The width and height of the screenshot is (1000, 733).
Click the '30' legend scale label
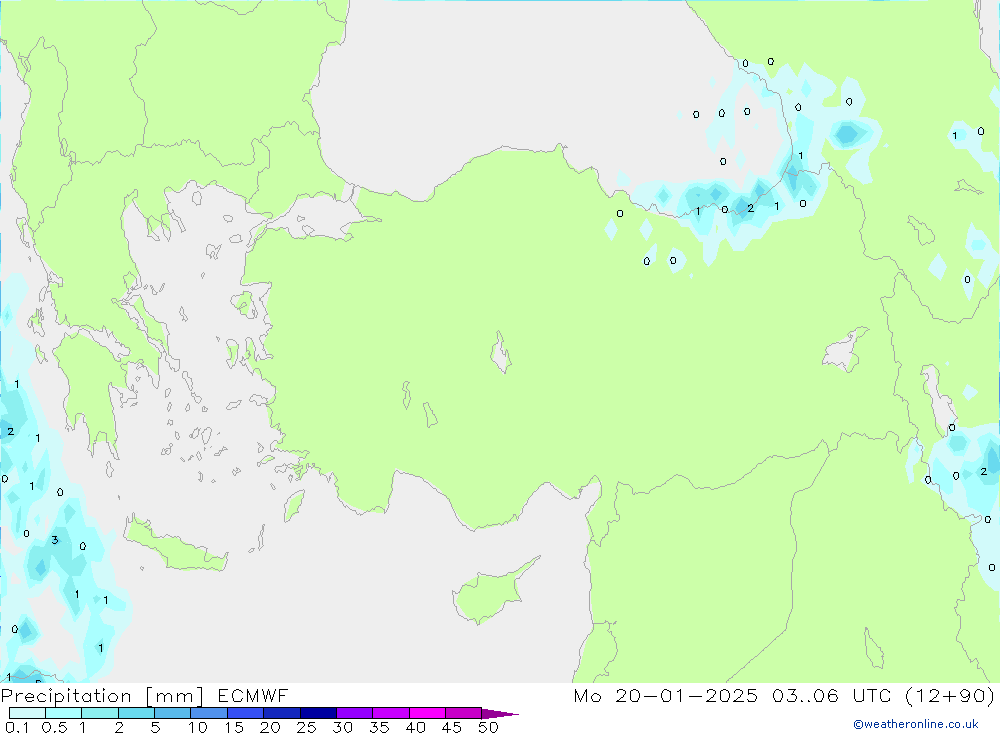(342, 727)
